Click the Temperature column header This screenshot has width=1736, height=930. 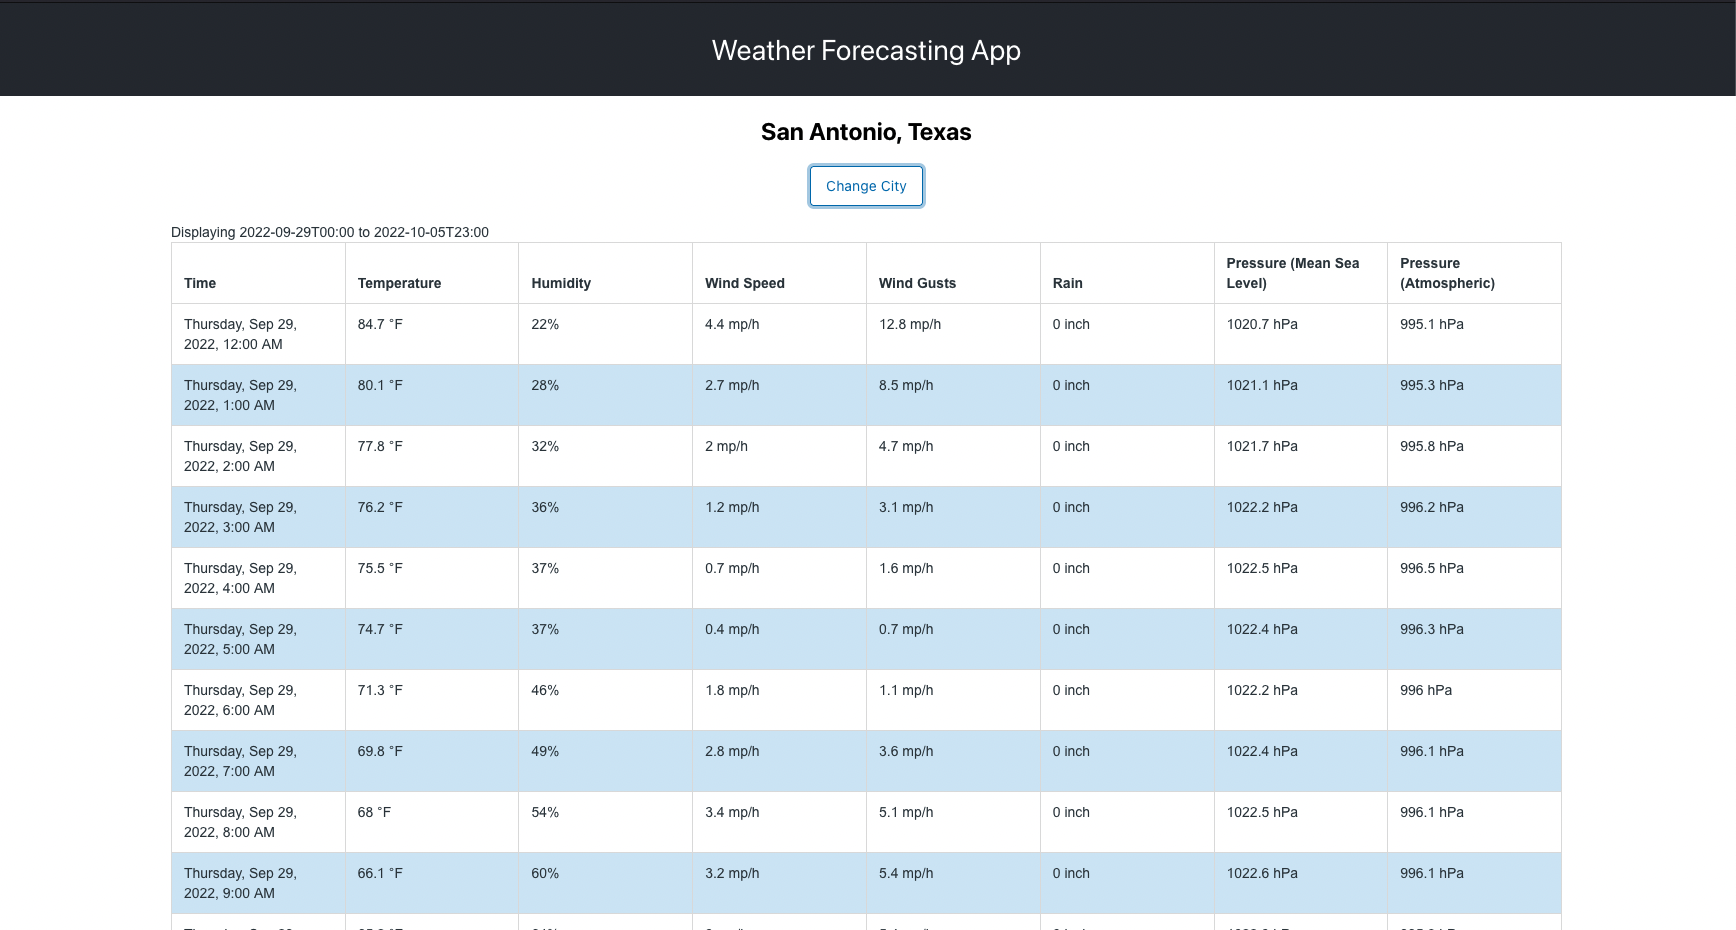[399, 283]
